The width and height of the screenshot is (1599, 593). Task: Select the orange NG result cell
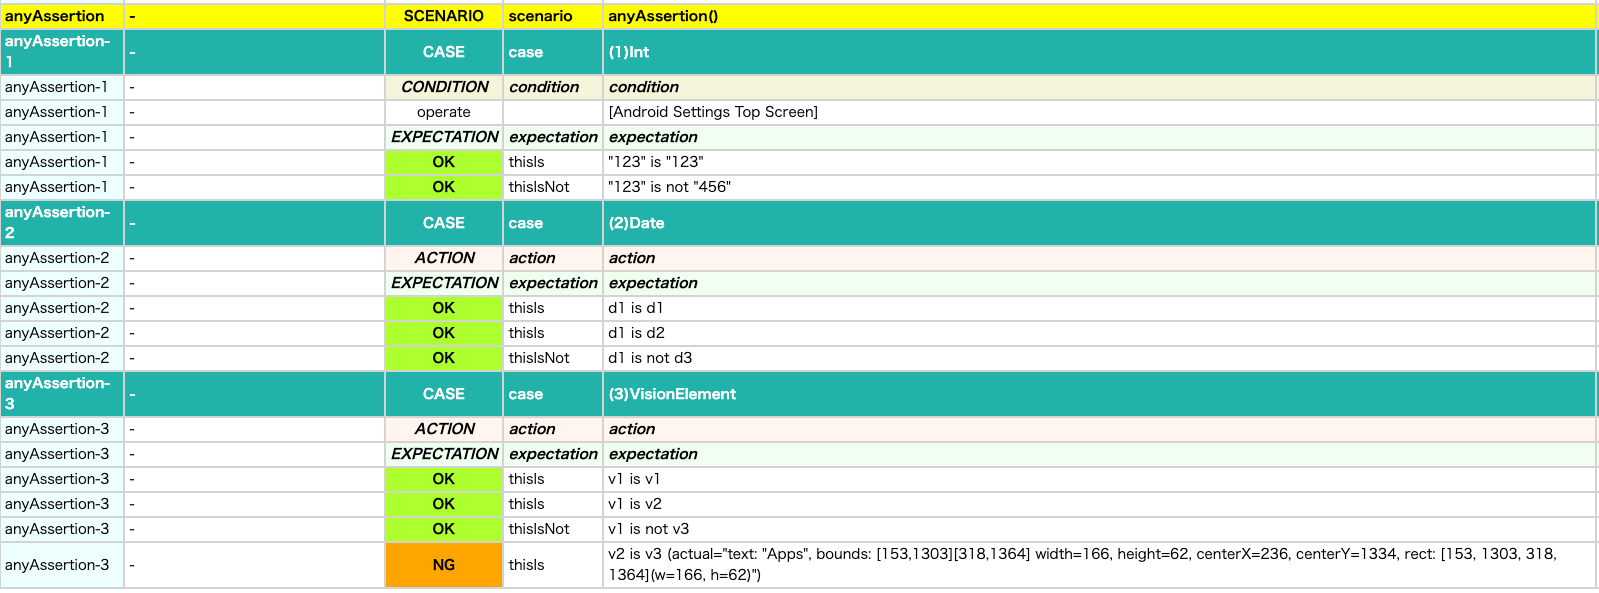[x=443, y=565]
